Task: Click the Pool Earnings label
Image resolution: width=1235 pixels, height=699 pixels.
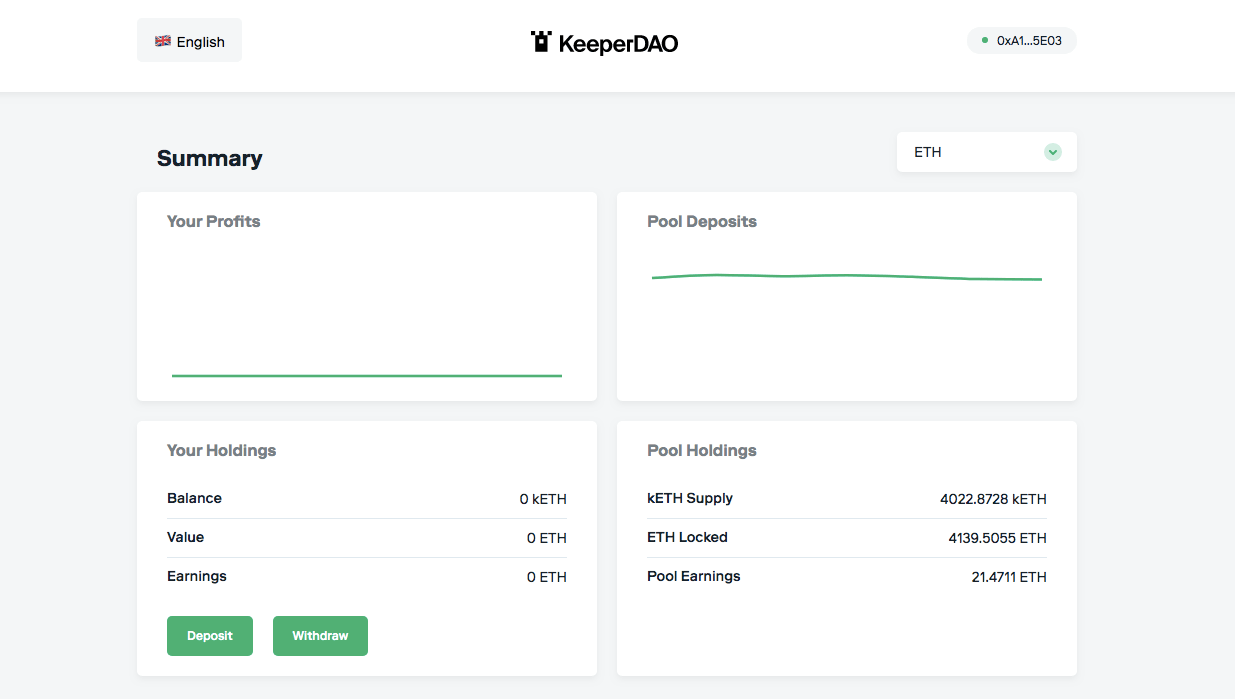Action: pos(694,576)
